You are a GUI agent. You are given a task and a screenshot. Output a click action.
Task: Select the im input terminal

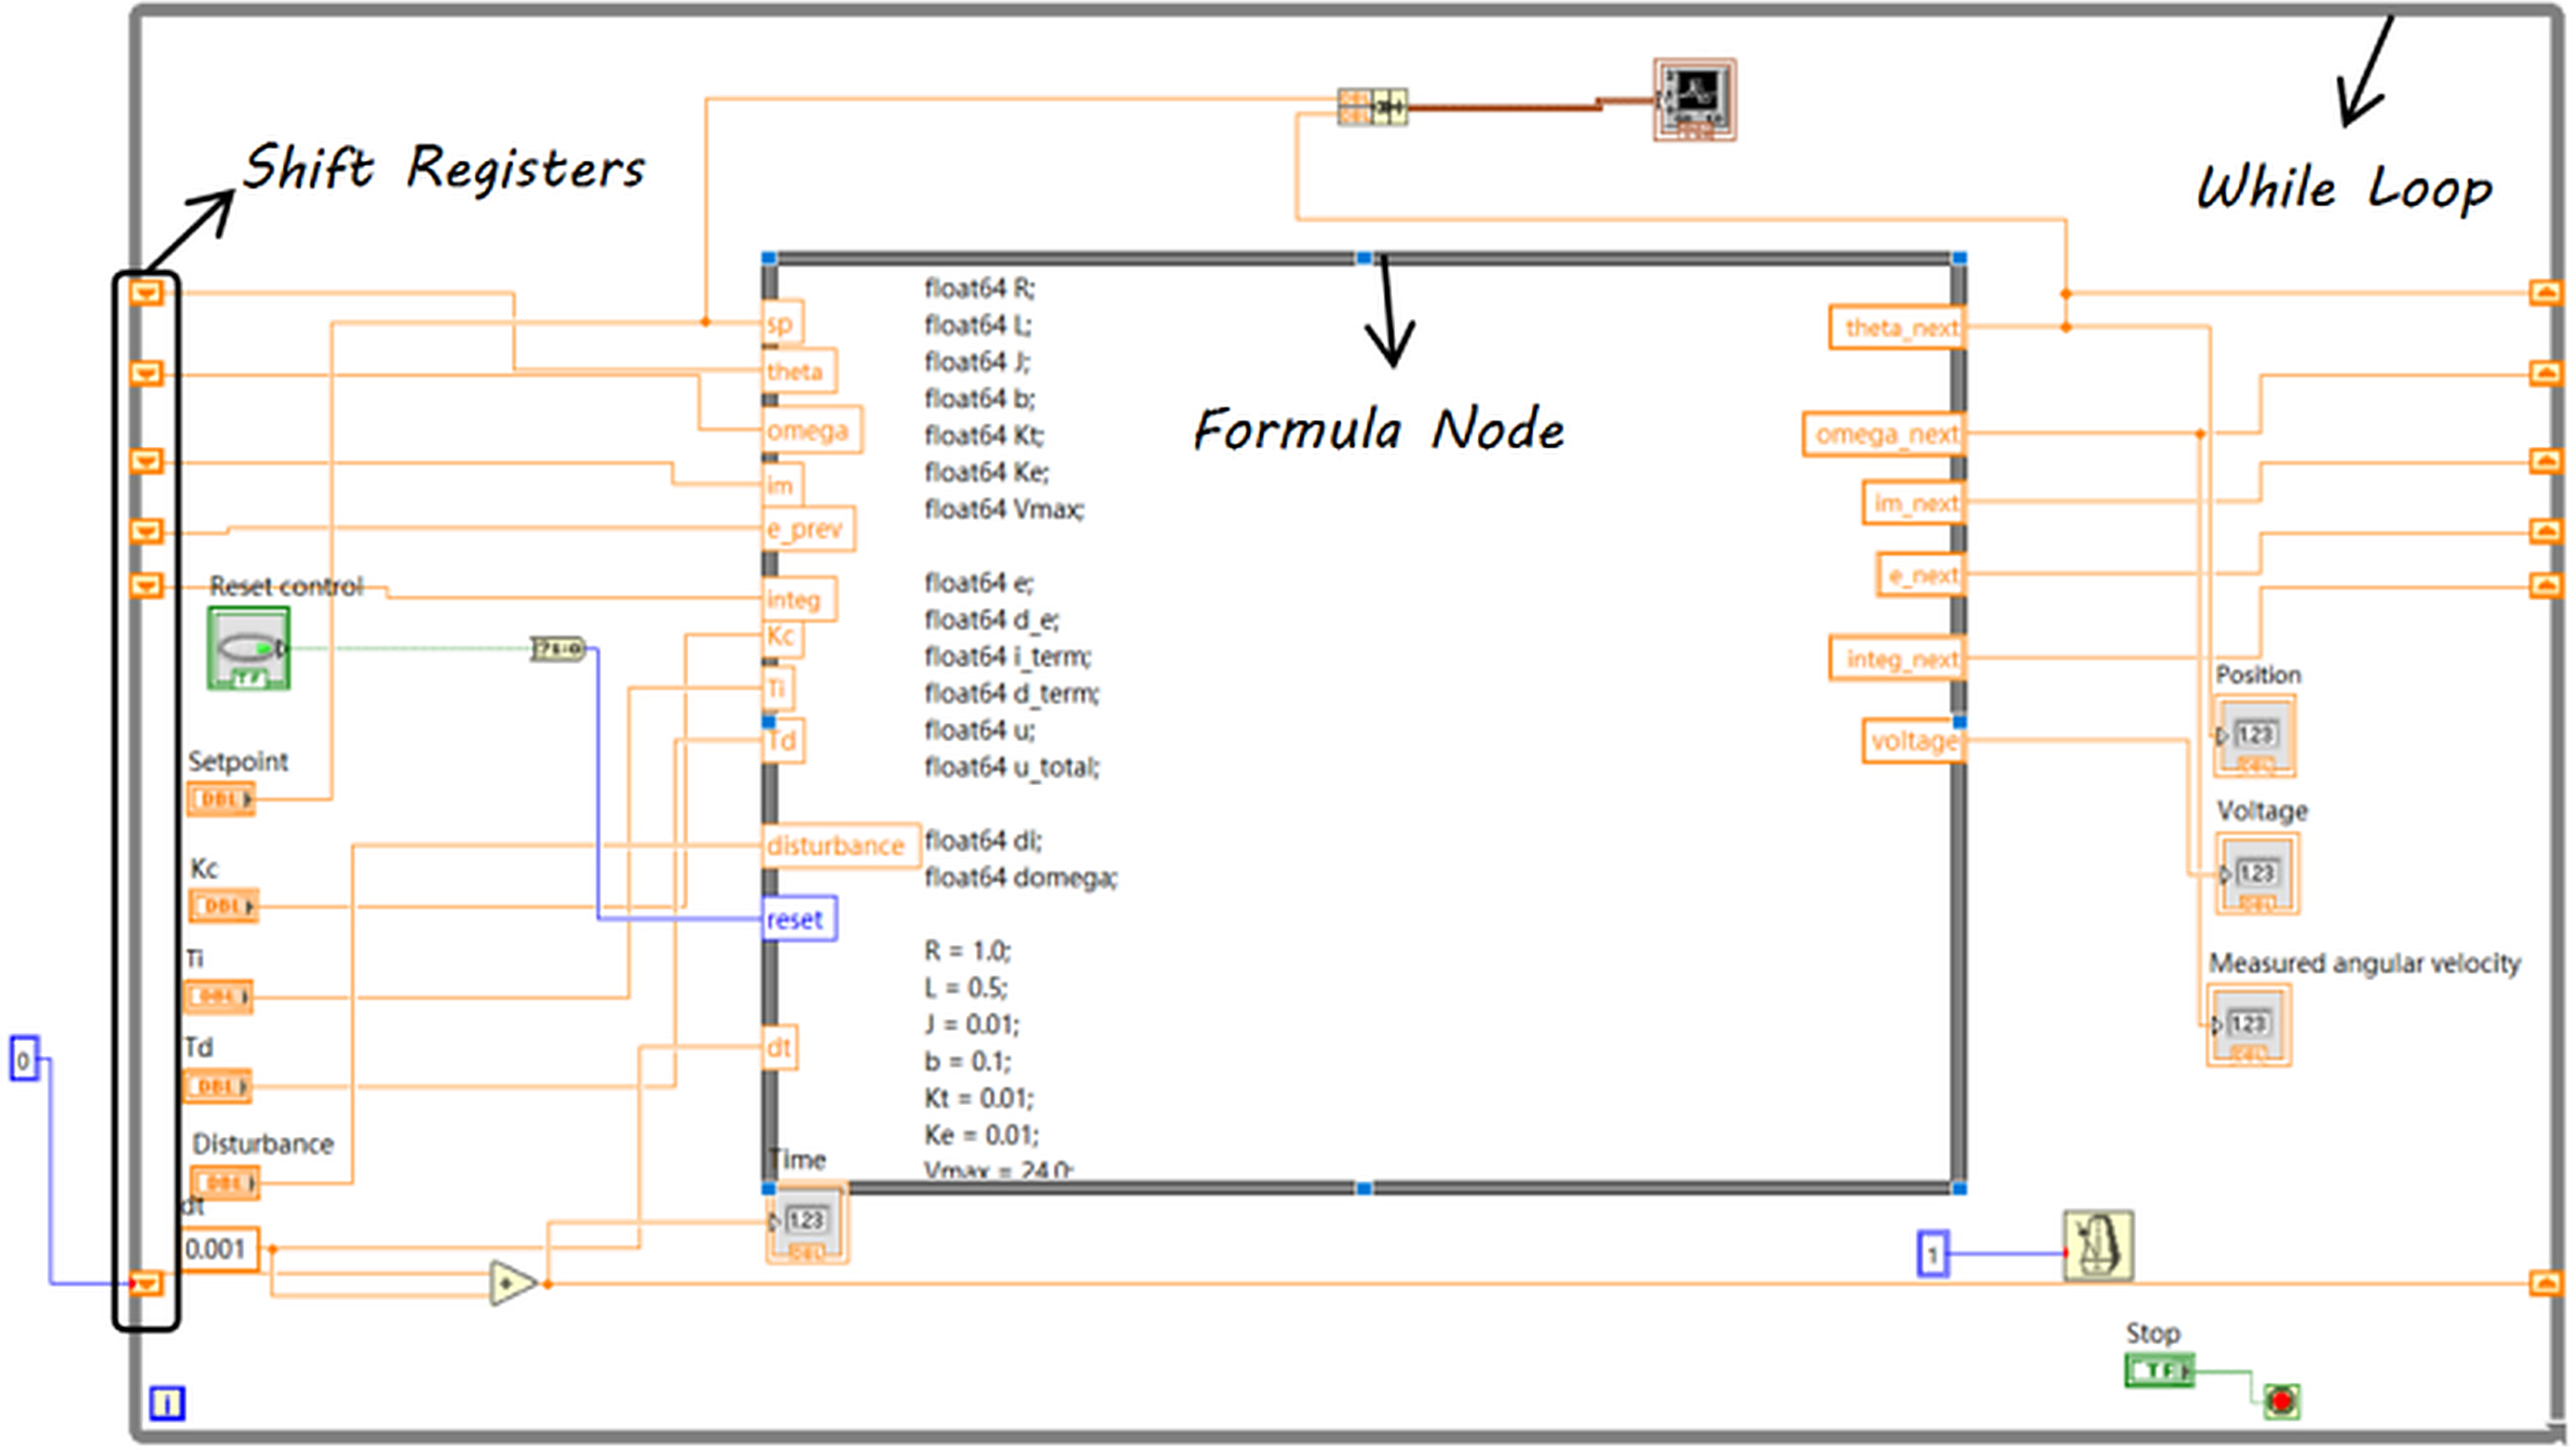tap(781, 487)
